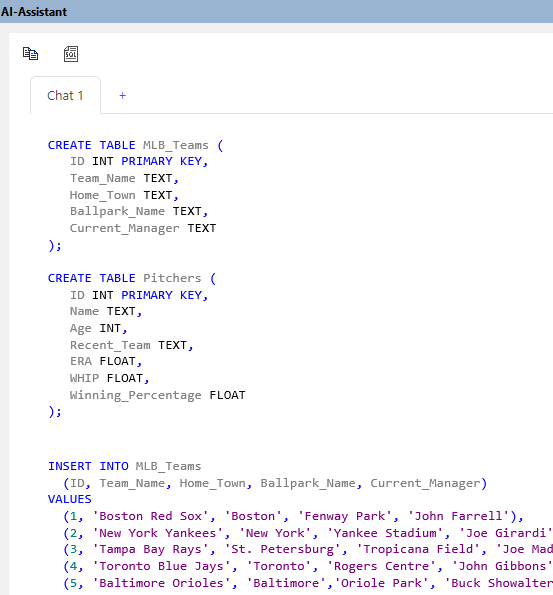
Task: Select the ERA FLOAT column line
Action: click(106, 361)
